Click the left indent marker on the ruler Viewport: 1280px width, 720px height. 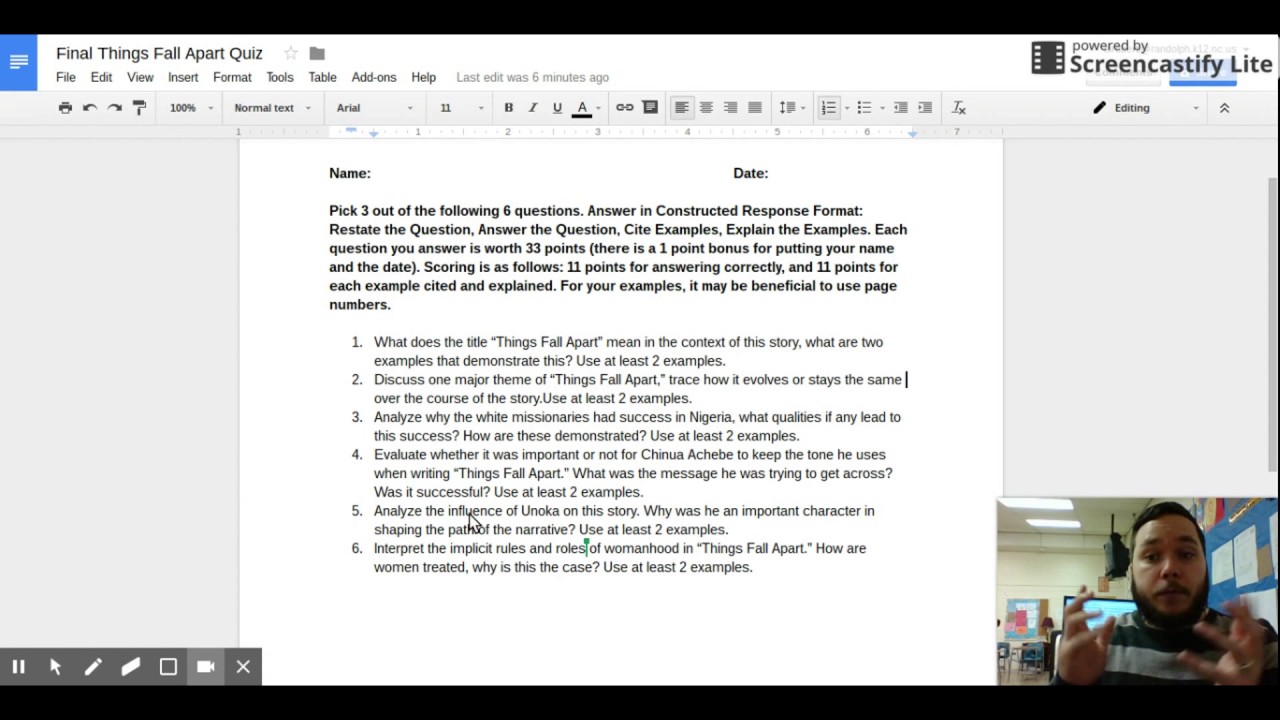point(373,133)
